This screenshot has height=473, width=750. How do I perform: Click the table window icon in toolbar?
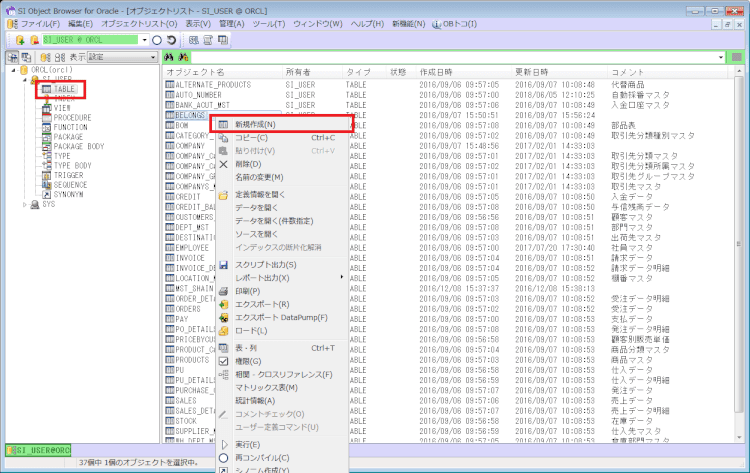point(223,40)
